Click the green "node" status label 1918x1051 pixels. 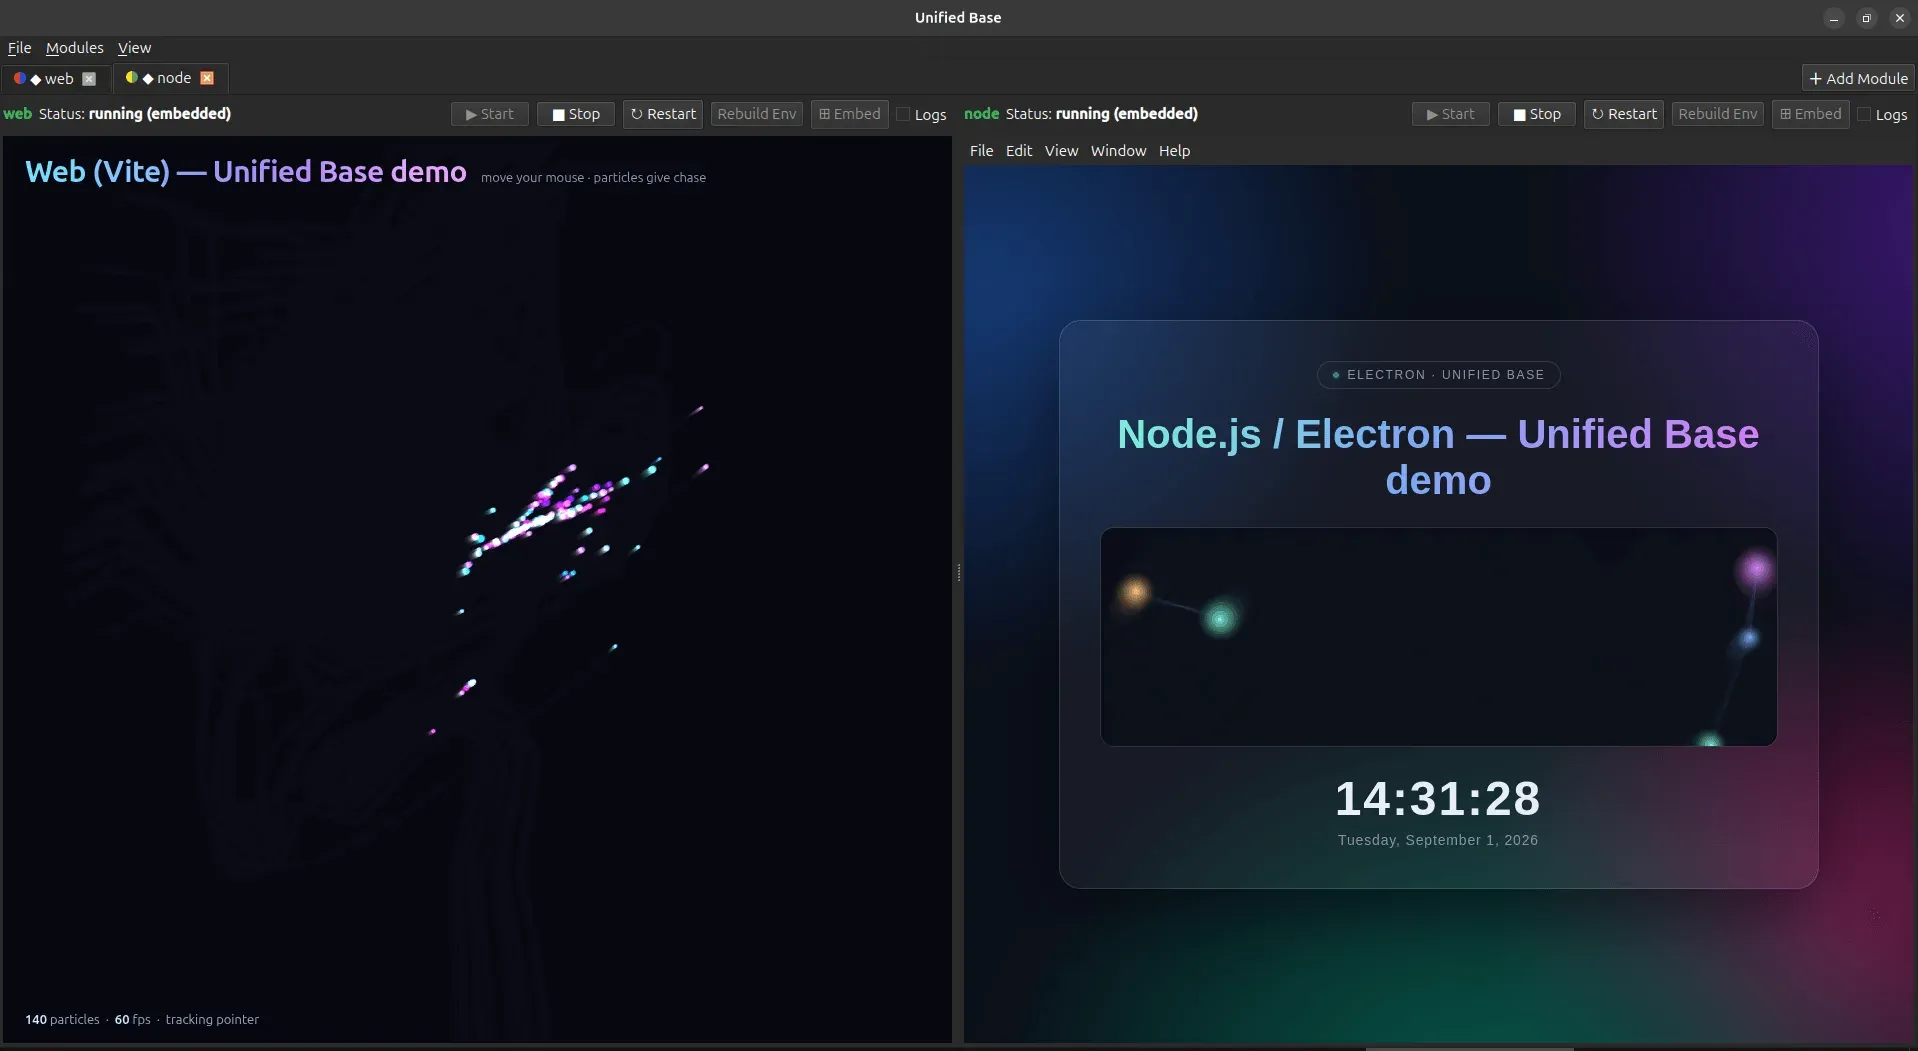click(x=981, y=113)
